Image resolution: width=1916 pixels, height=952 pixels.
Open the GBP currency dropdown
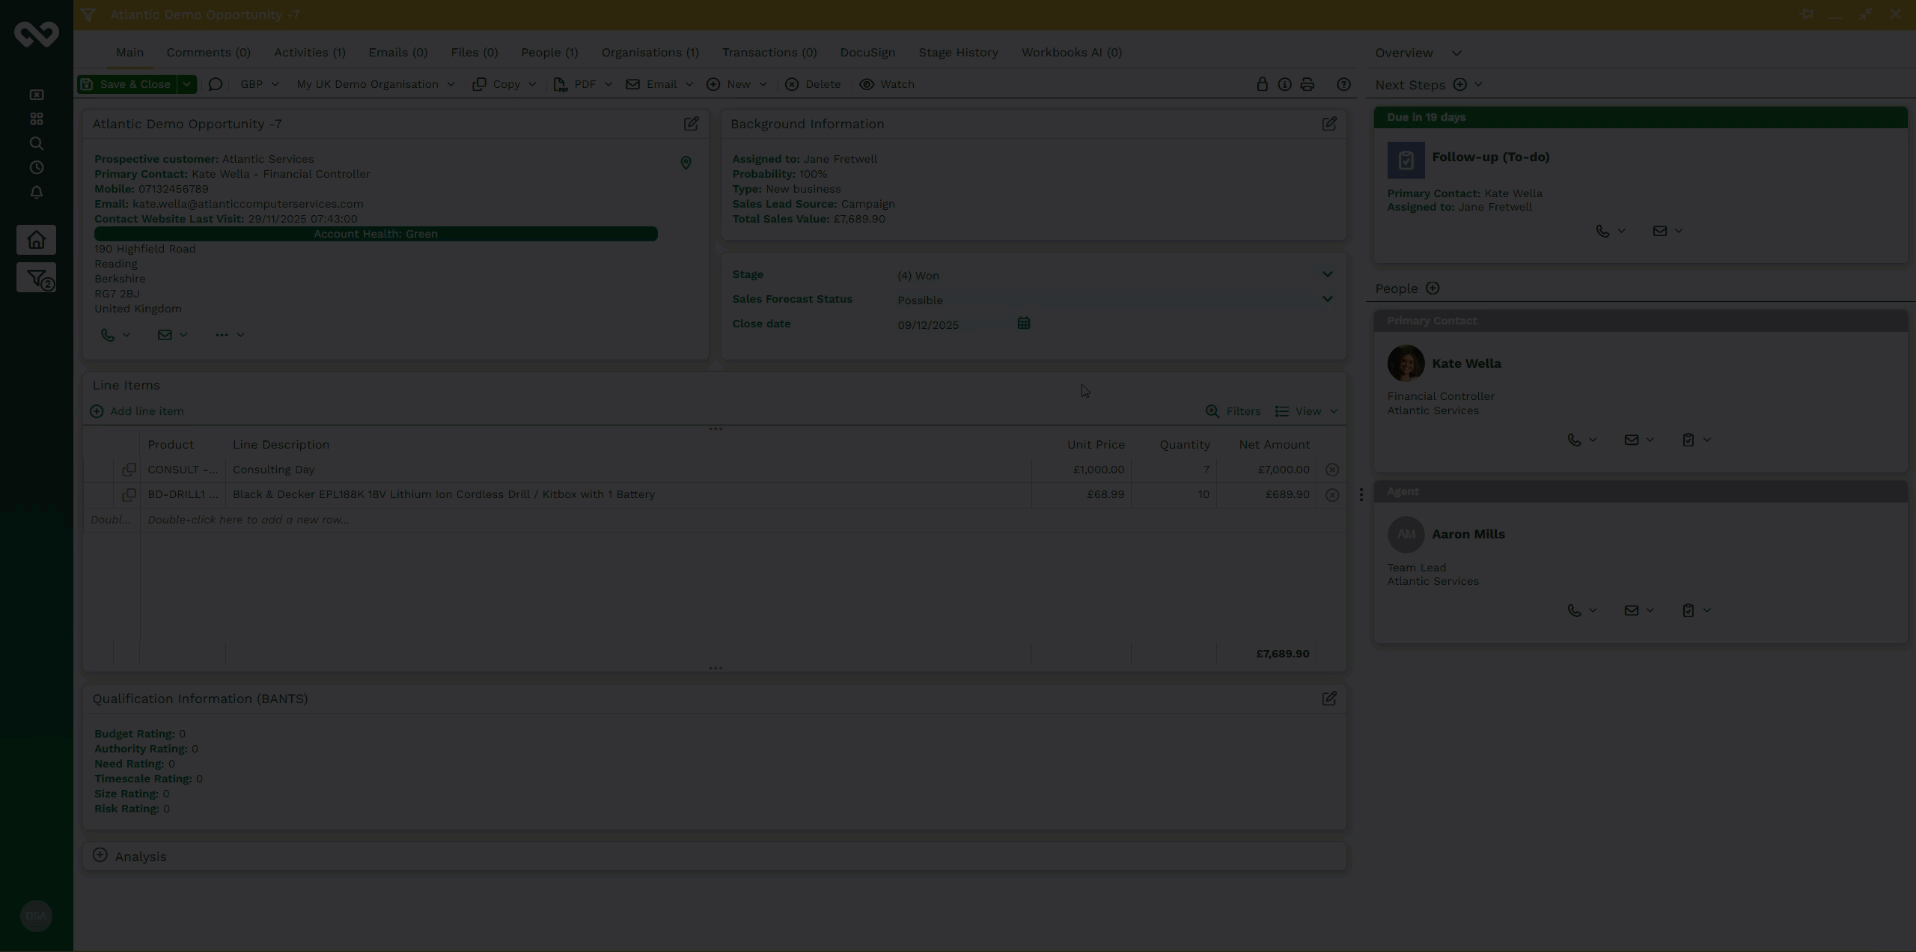click(259, 85)
